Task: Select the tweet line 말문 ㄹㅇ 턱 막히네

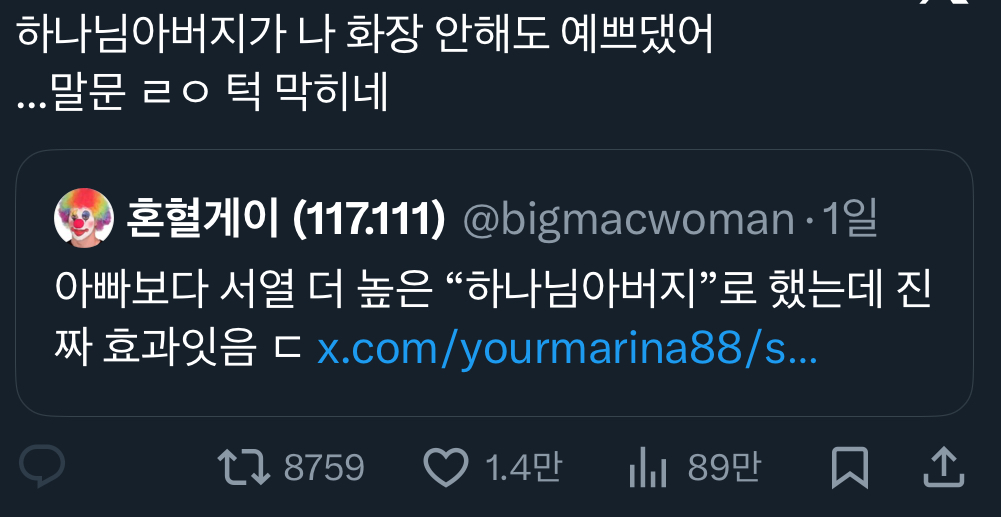Action: (x=202, y=93)
